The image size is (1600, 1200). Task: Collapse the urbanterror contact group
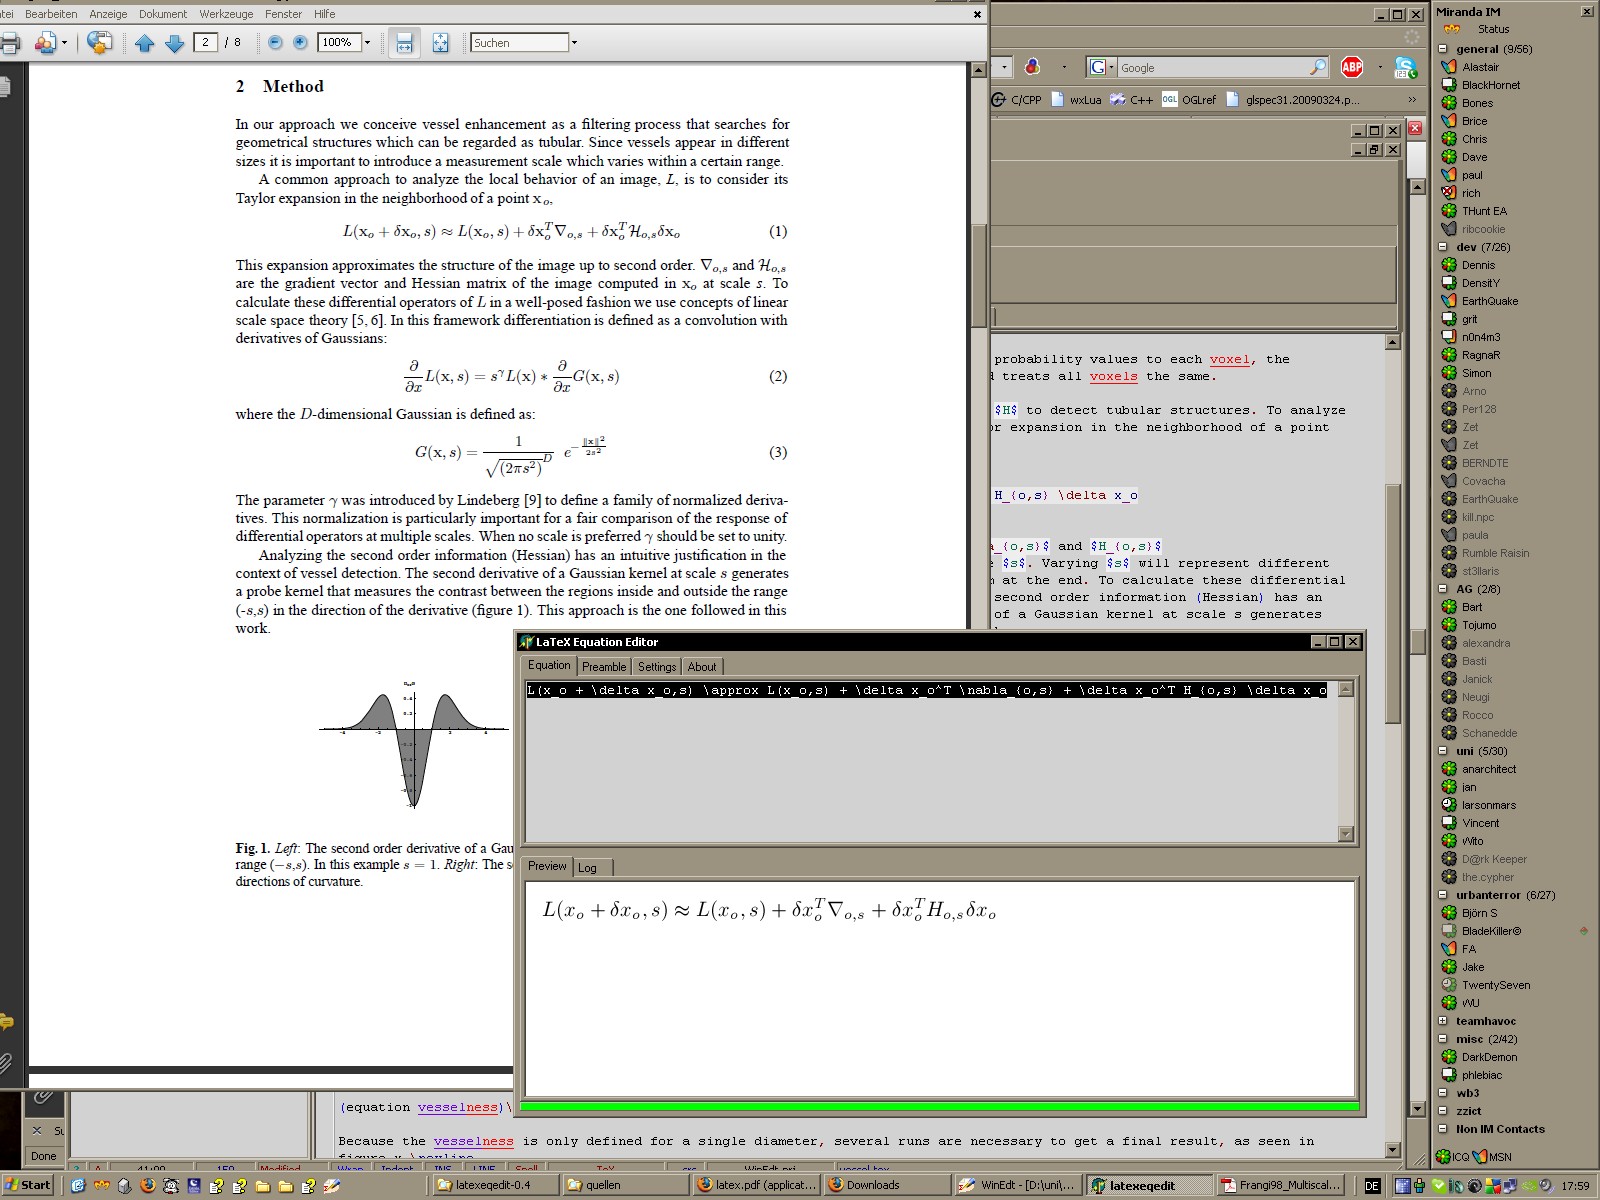pos(1443,895)
